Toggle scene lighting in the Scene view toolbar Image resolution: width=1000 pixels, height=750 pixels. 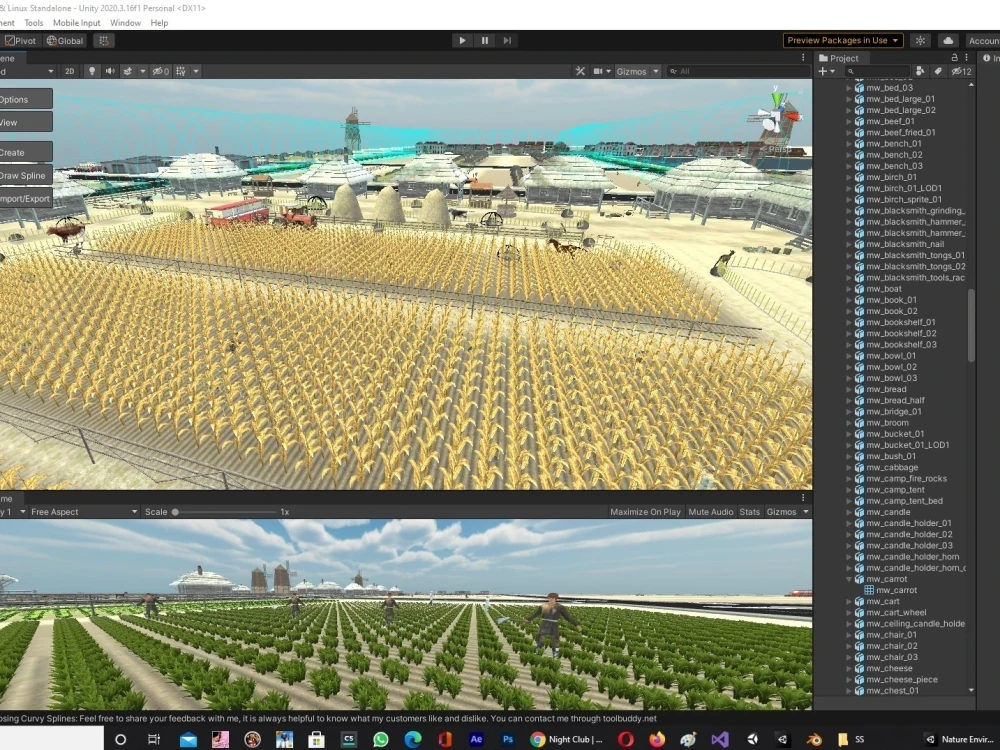(x=93, y=71)
